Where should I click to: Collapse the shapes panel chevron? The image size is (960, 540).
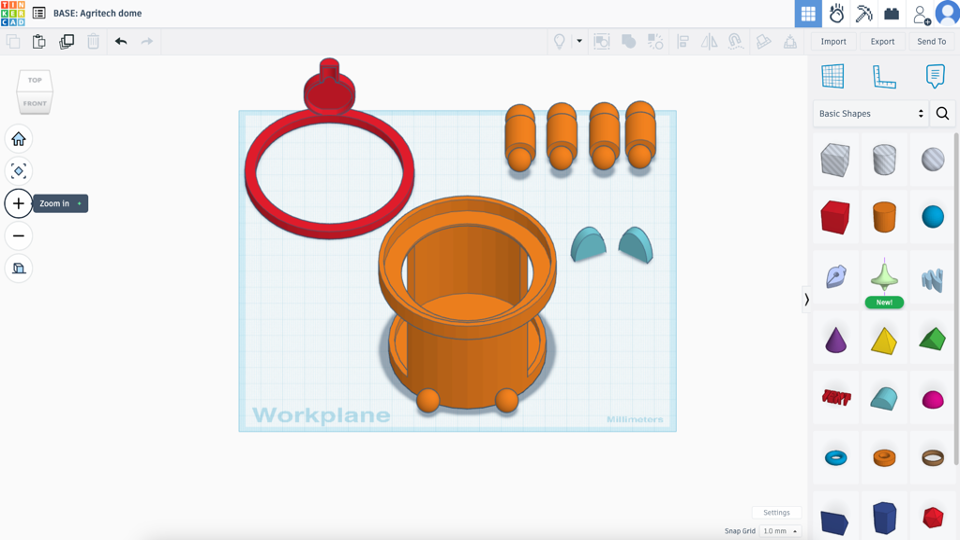pos(806,299)
